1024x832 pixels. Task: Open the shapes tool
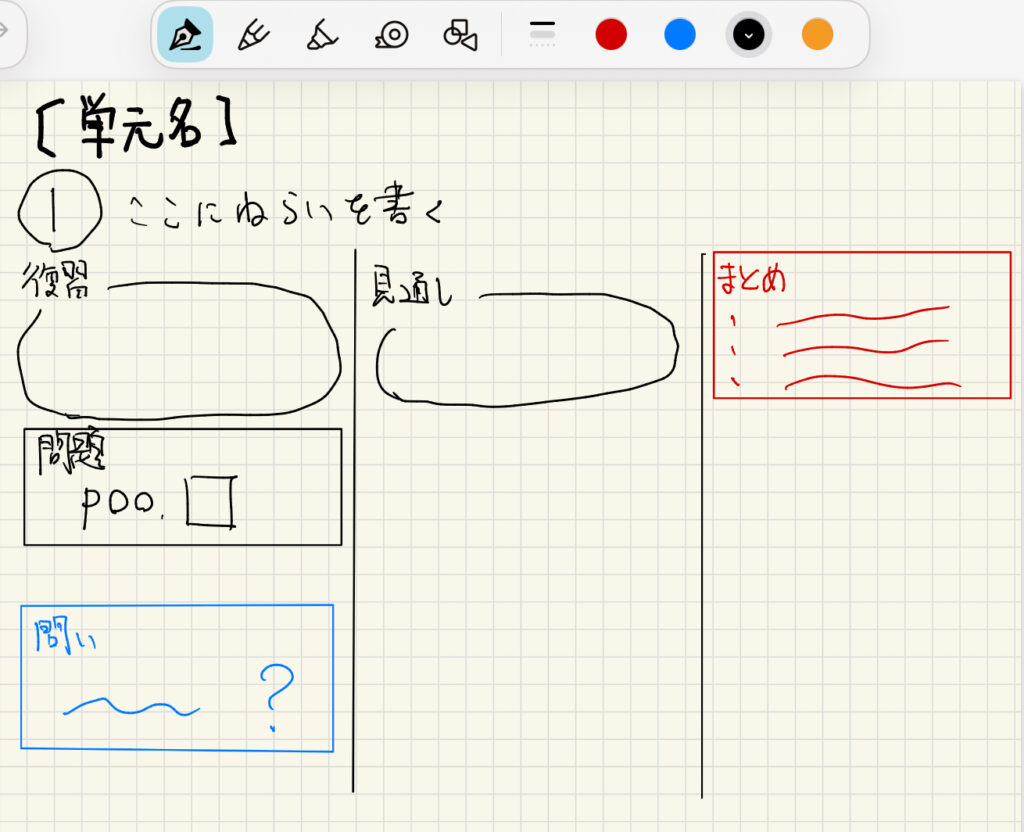pos(459,35)
